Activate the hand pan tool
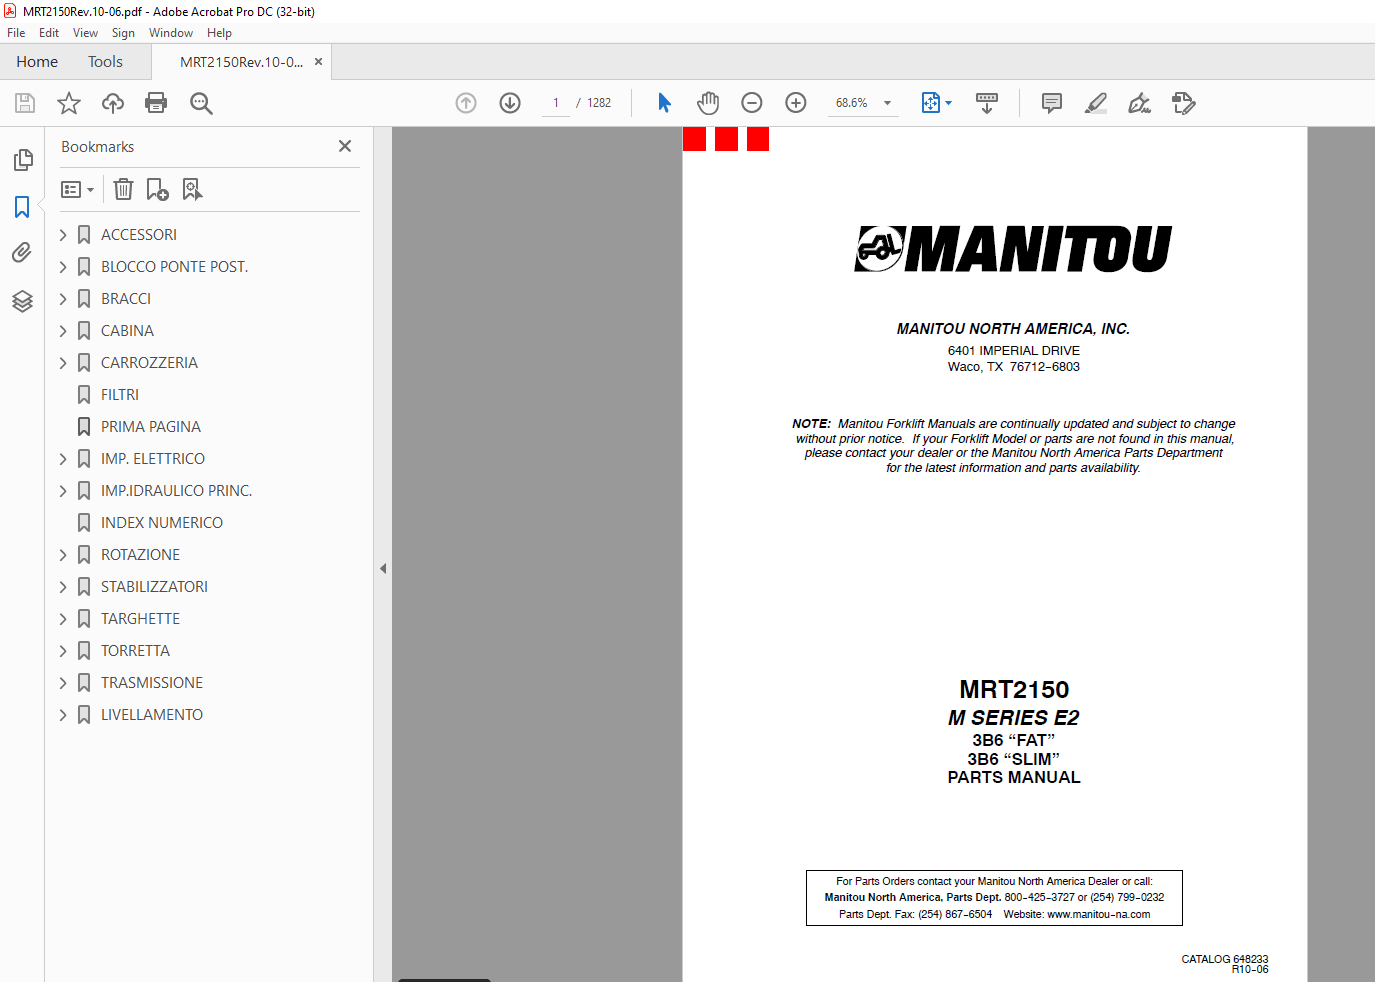Image resolution: width=1375 pixels, height=982 pixels. coord(708,103)
